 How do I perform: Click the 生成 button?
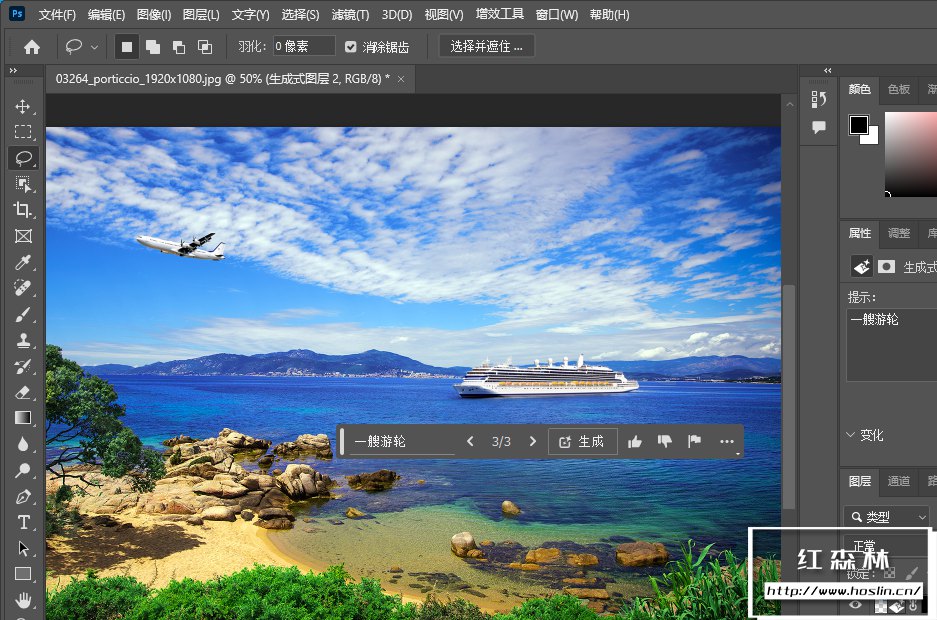pos(582,441)
